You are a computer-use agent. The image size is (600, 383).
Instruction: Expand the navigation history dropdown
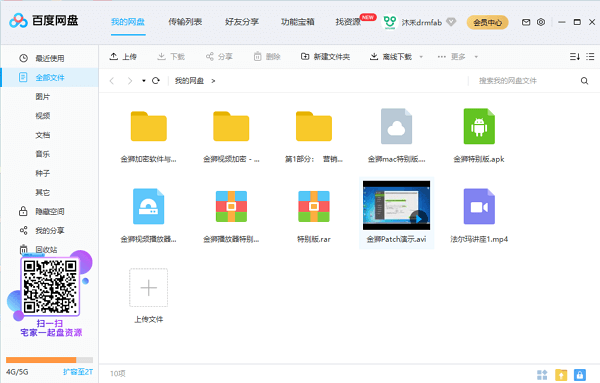143,81
